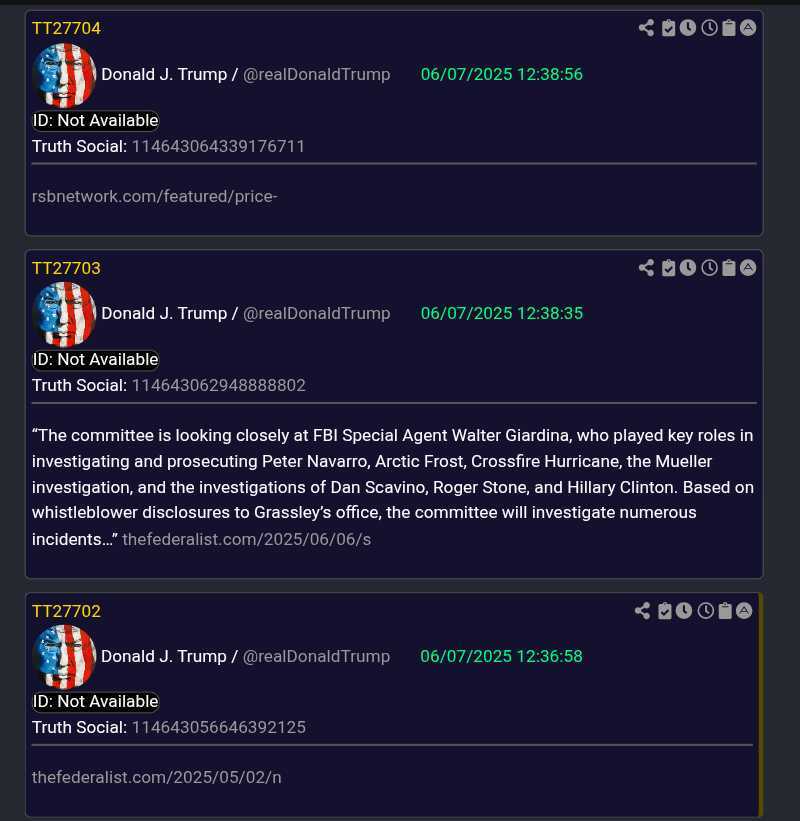The width and height of the screenshot is (800, 821).
Task: Open thefederalist.com/2025/05/02/n link
Action: tap(157, 777)
